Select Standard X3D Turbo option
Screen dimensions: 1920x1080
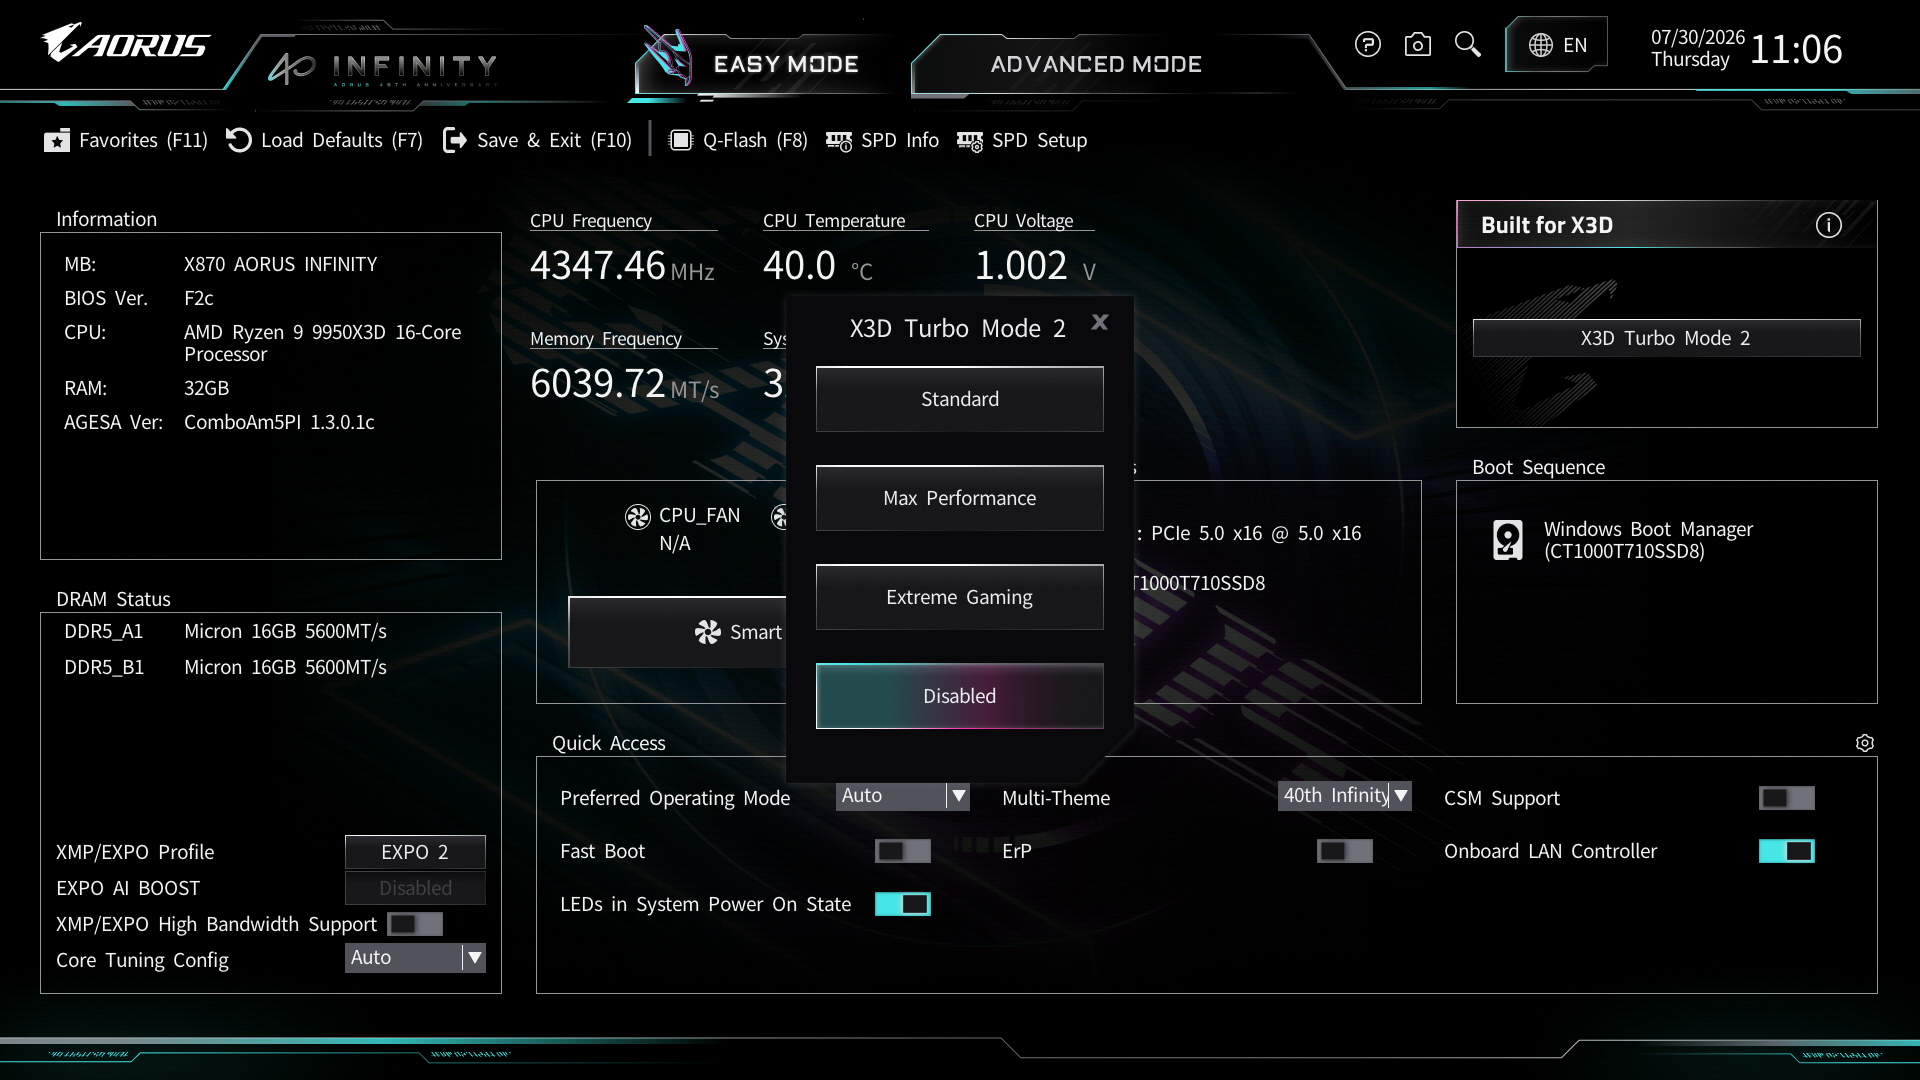click(960, 399)
